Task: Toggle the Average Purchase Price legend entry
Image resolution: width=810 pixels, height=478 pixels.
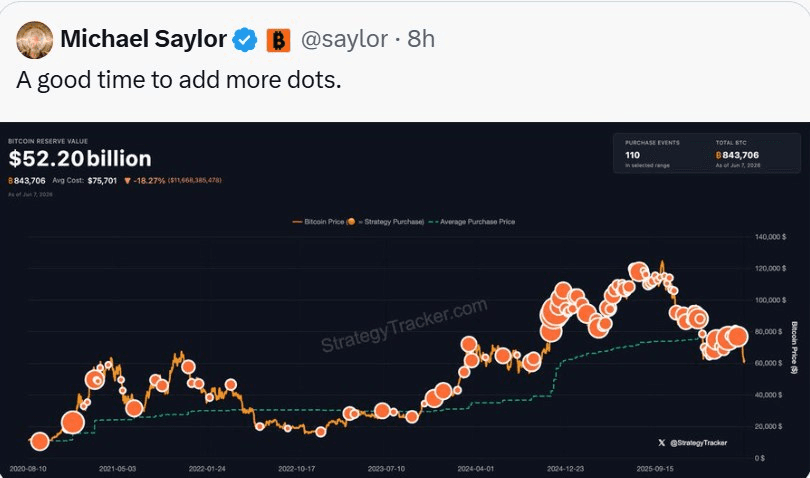Action: 472,222
